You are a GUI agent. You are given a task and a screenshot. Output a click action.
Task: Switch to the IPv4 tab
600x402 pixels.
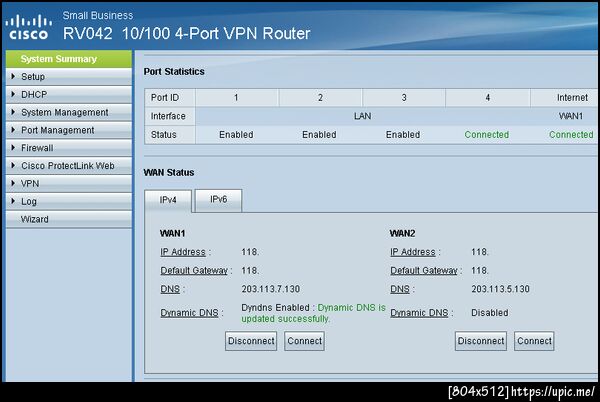click(168, 200)
